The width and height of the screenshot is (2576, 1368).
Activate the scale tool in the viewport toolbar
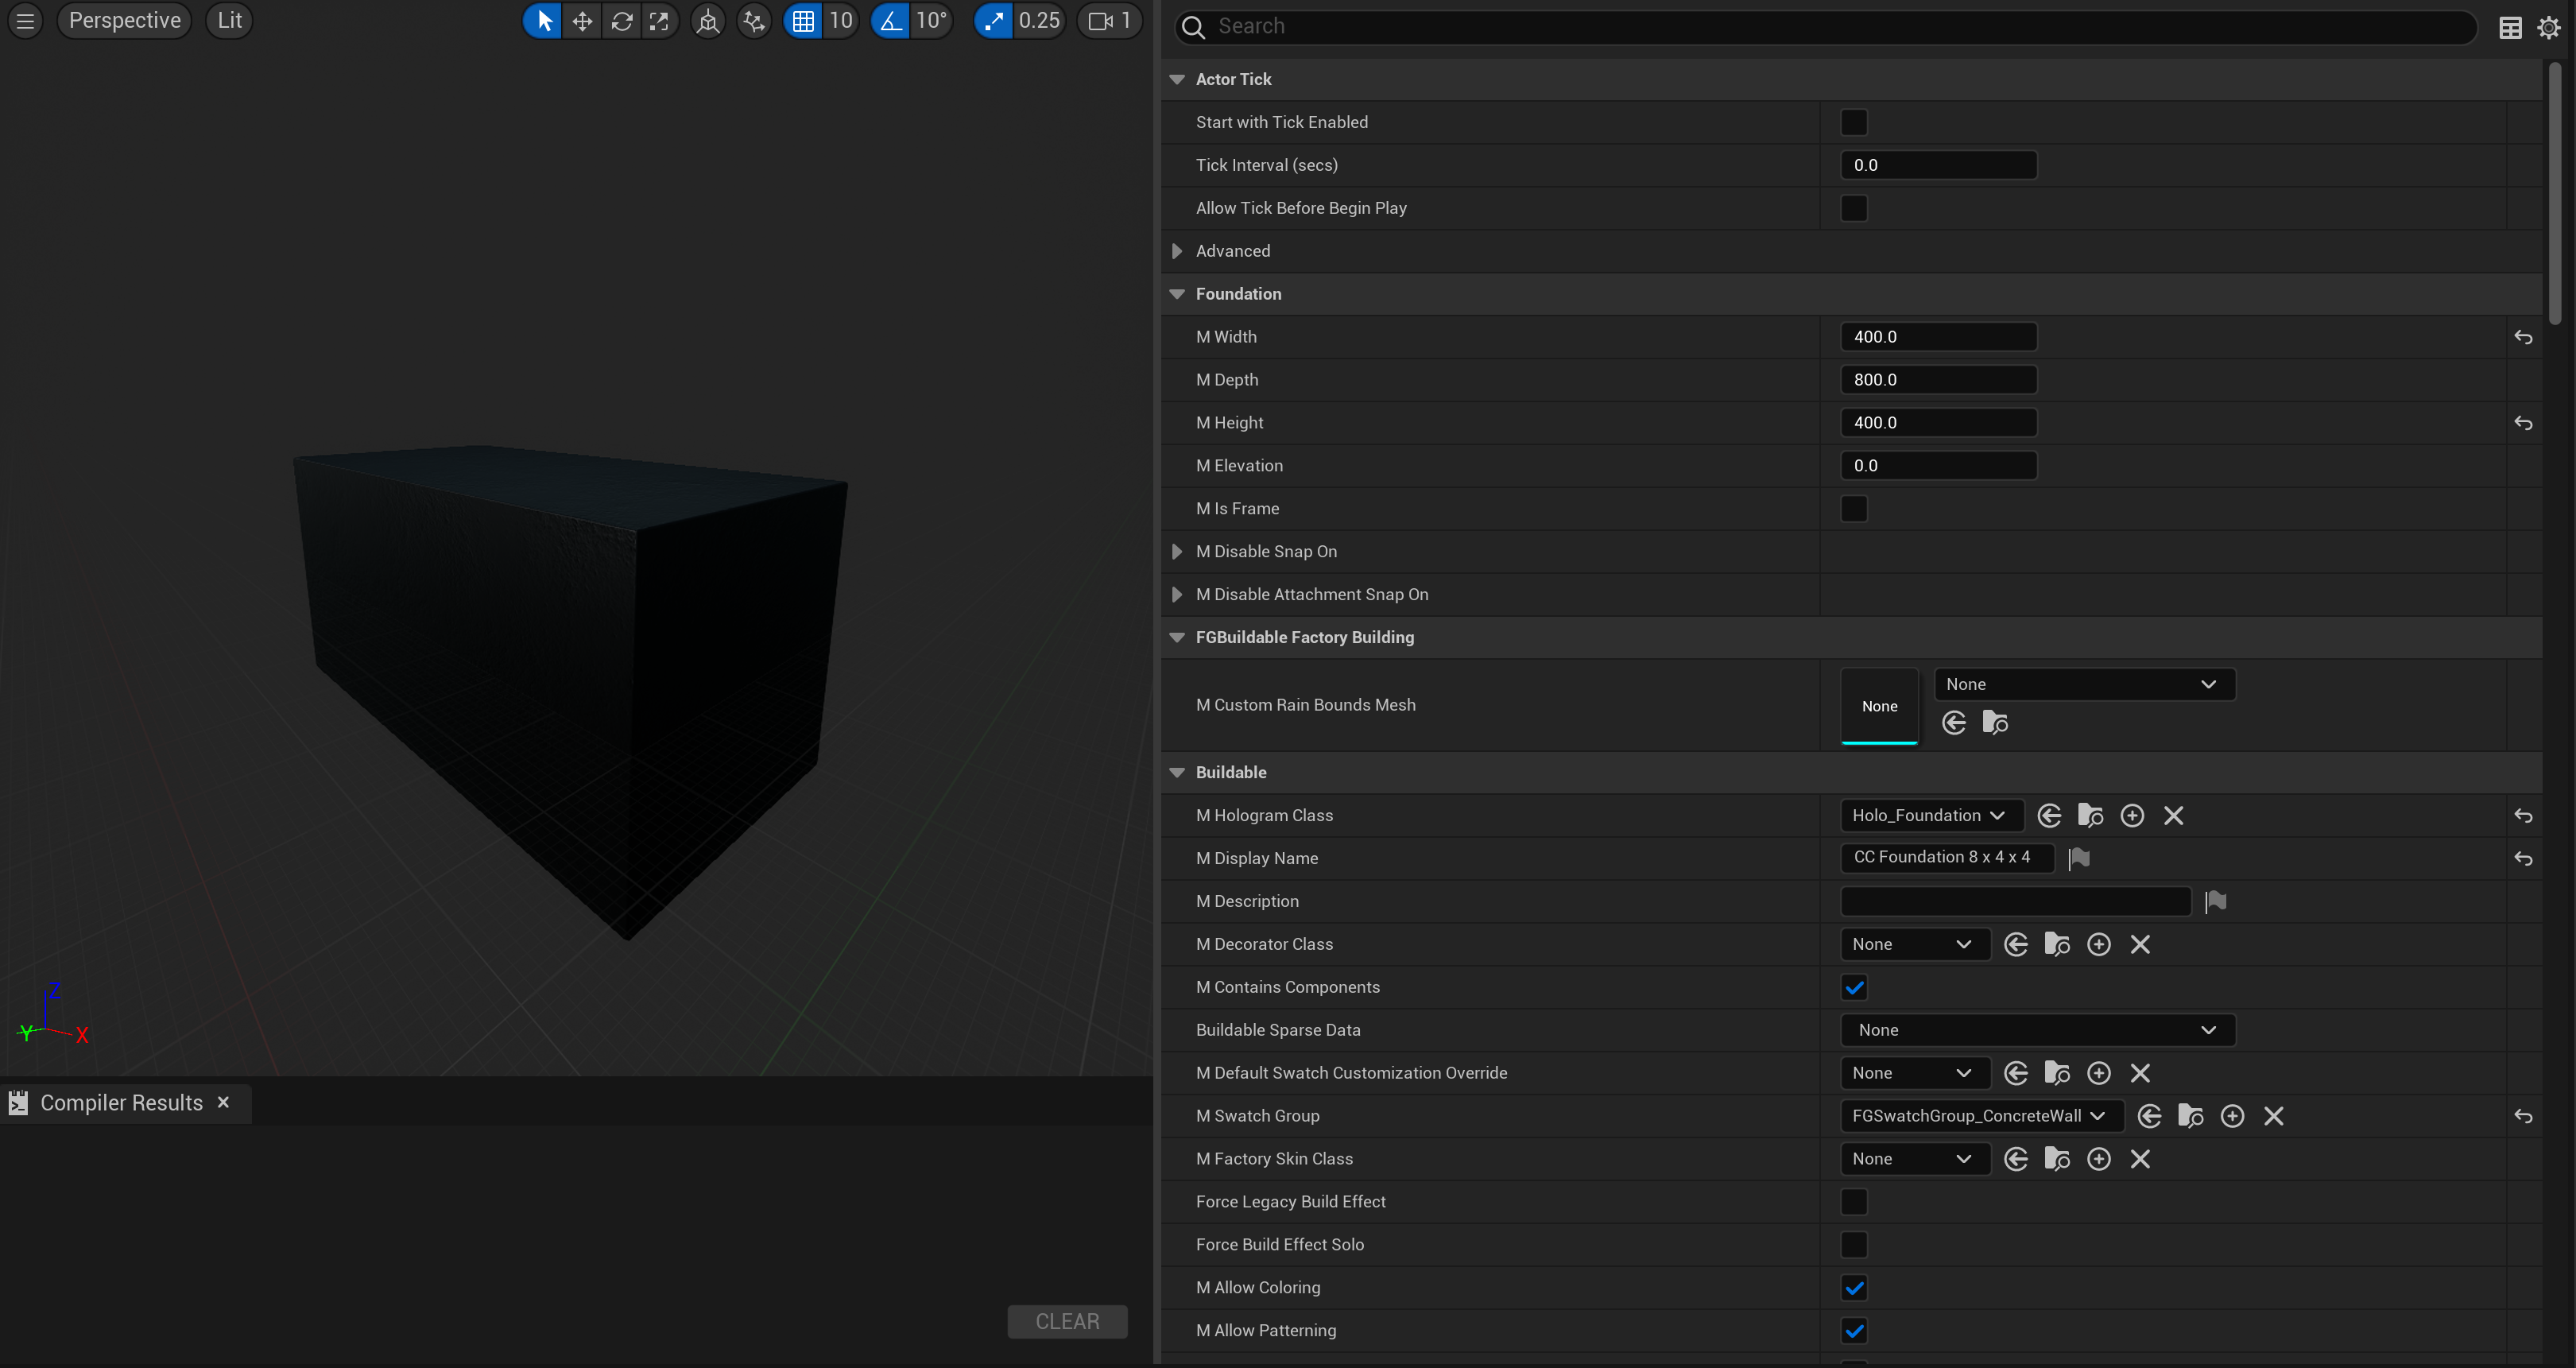coord(659,21)
